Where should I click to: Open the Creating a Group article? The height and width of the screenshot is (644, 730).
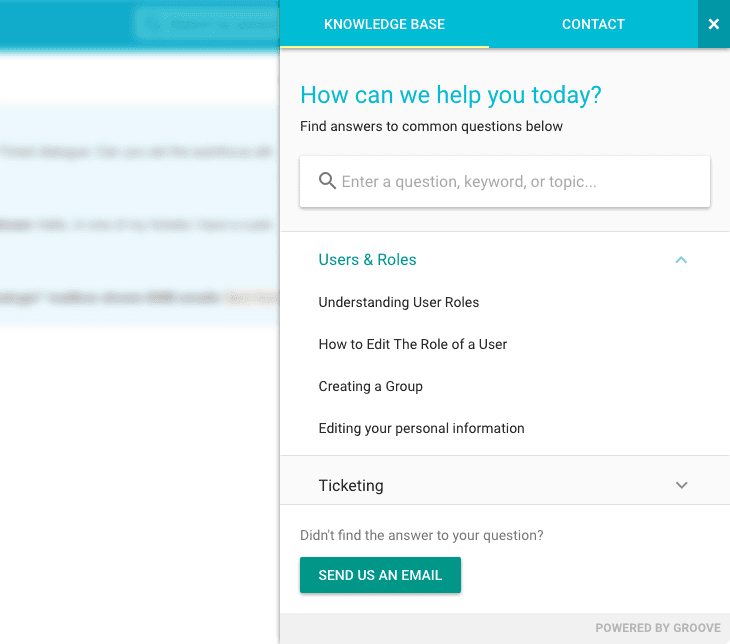click(371, 386)
